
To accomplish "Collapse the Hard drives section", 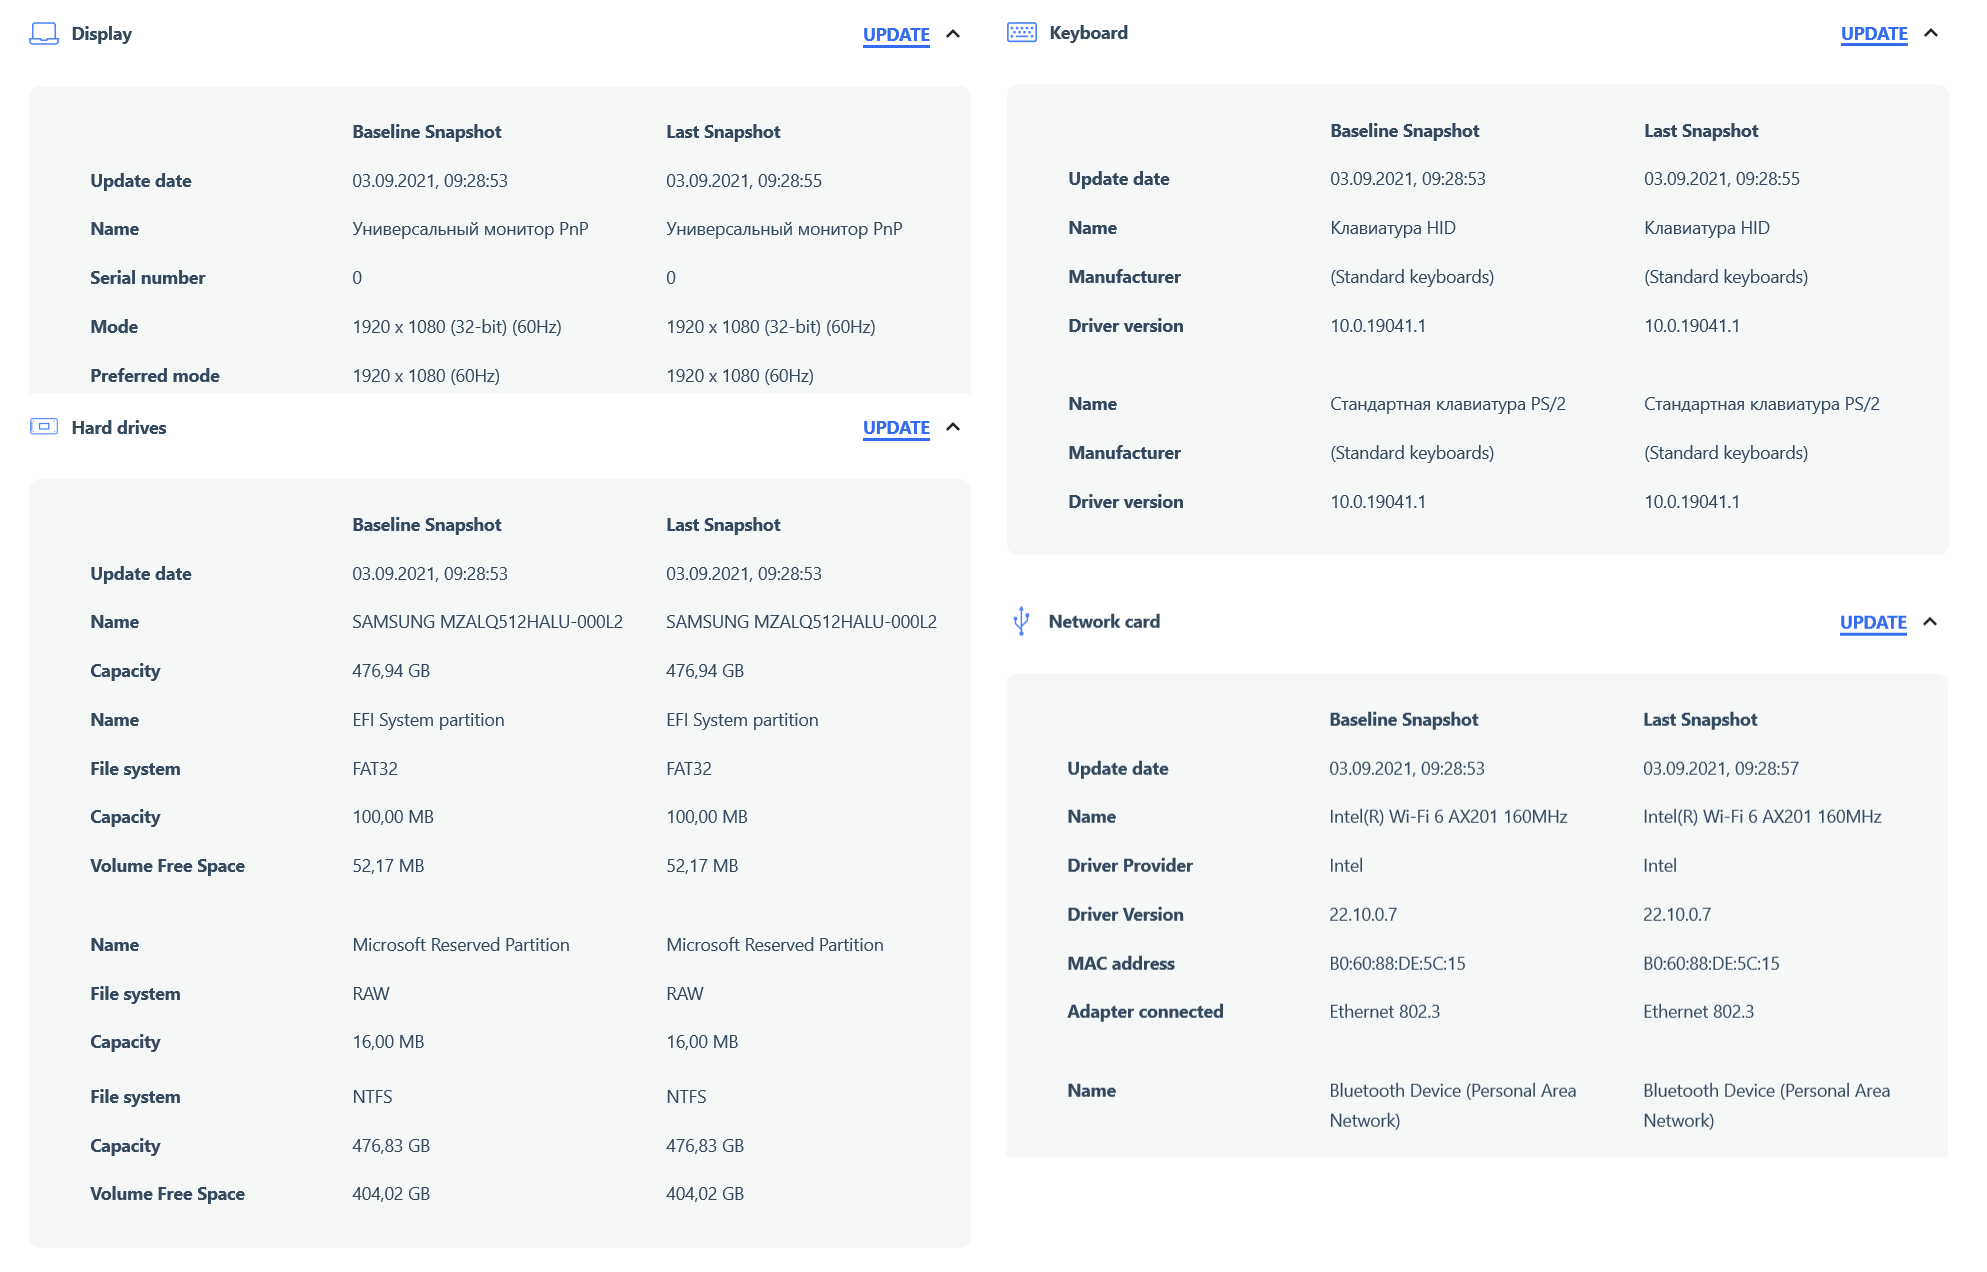I will [953, 427].
